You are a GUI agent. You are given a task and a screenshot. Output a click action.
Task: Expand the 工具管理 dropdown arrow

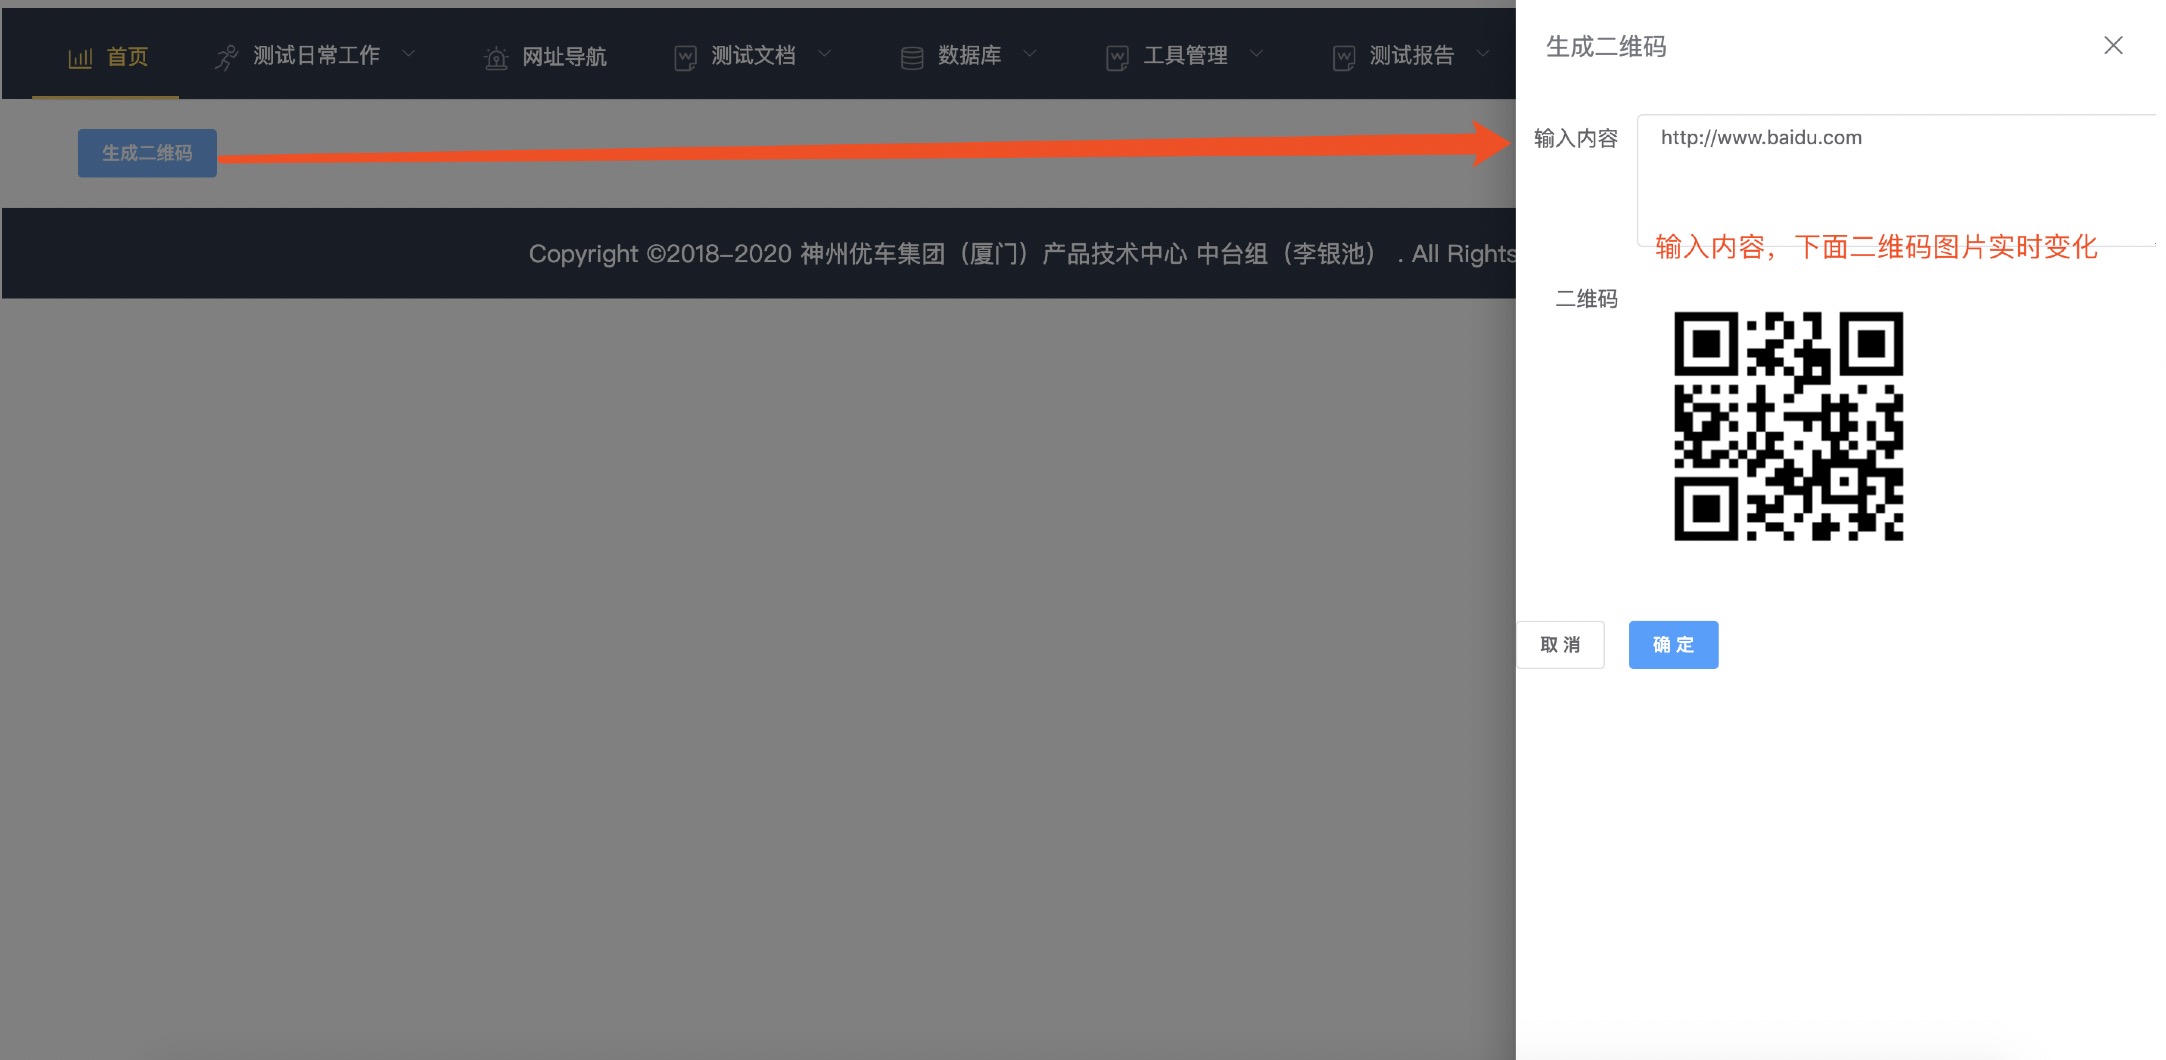click(x=1258, y=55)
